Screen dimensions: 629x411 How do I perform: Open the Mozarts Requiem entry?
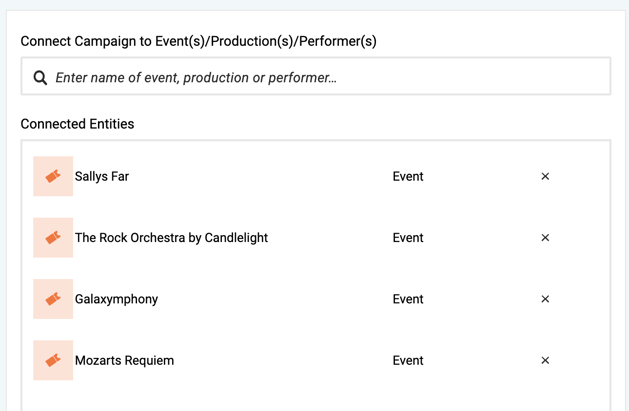[x=124, y=360]
